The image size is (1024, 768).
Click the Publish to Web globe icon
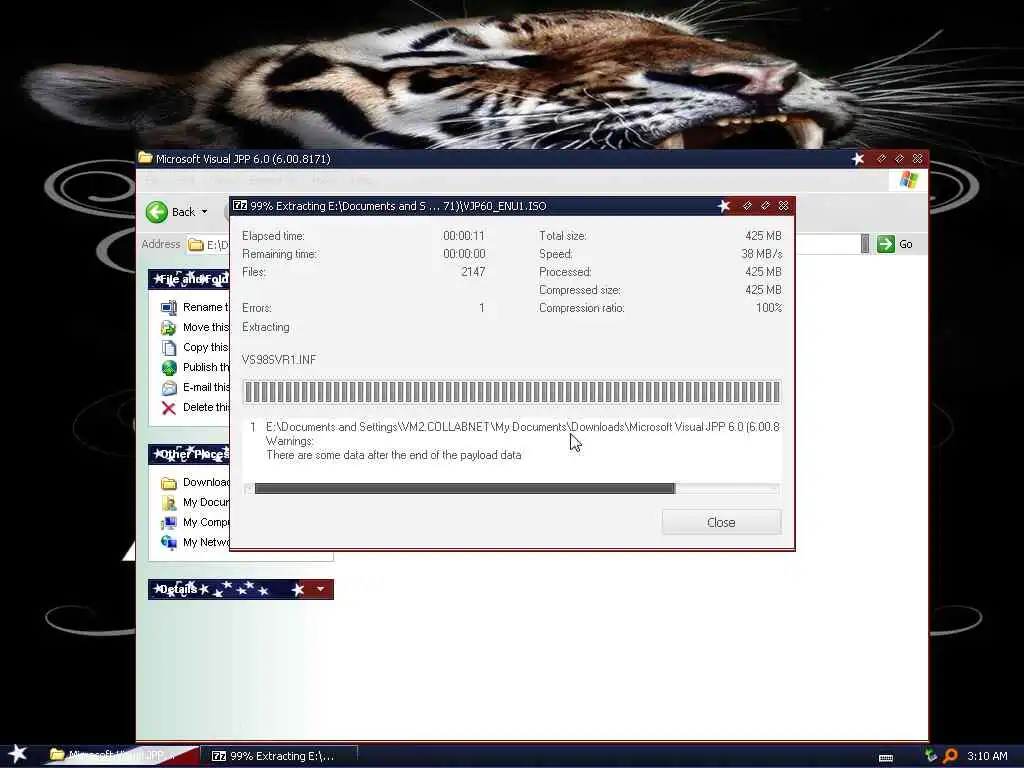[168, 368]
